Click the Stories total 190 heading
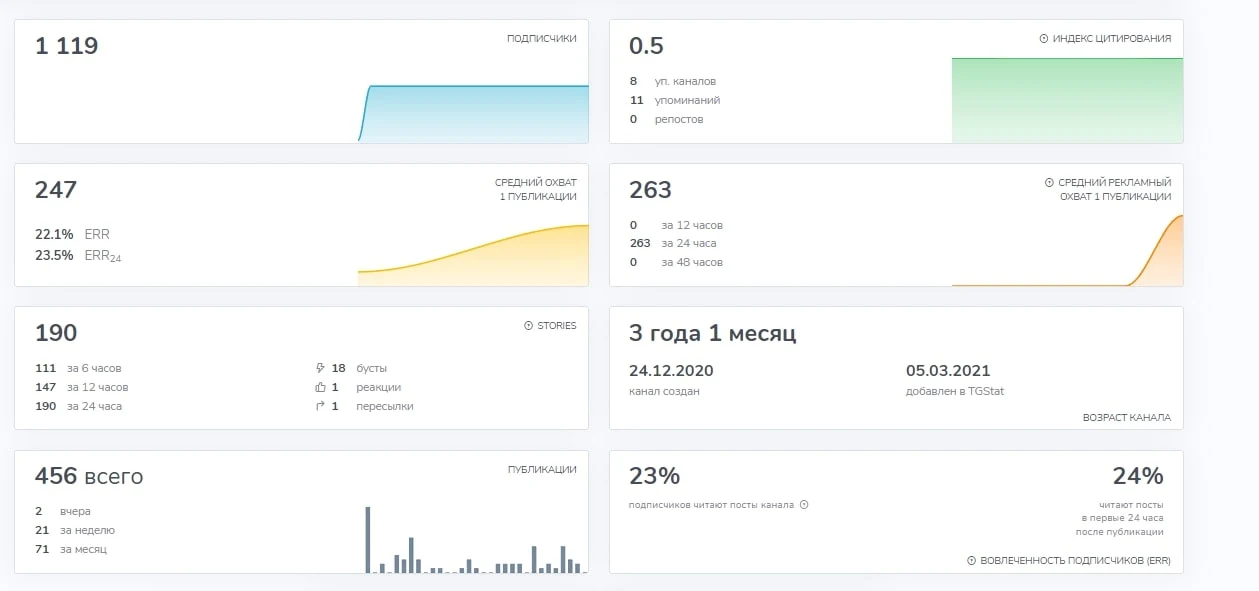The height and width of the screenshot is (591, 1259). coord(56,333)
